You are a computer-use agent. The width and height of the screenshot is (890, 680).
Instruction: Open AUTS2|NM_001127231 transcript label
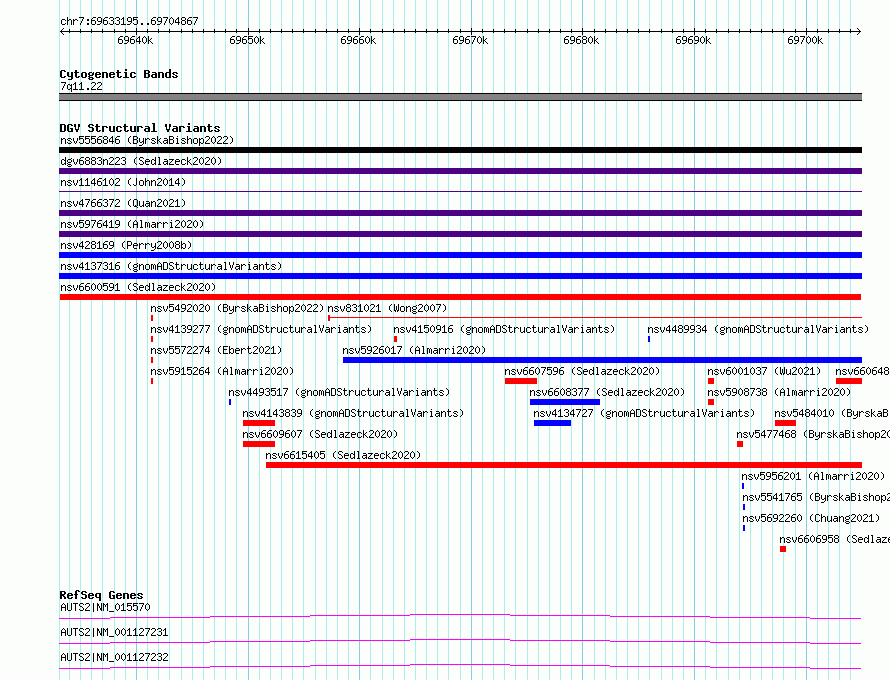[x=114, y=632]
